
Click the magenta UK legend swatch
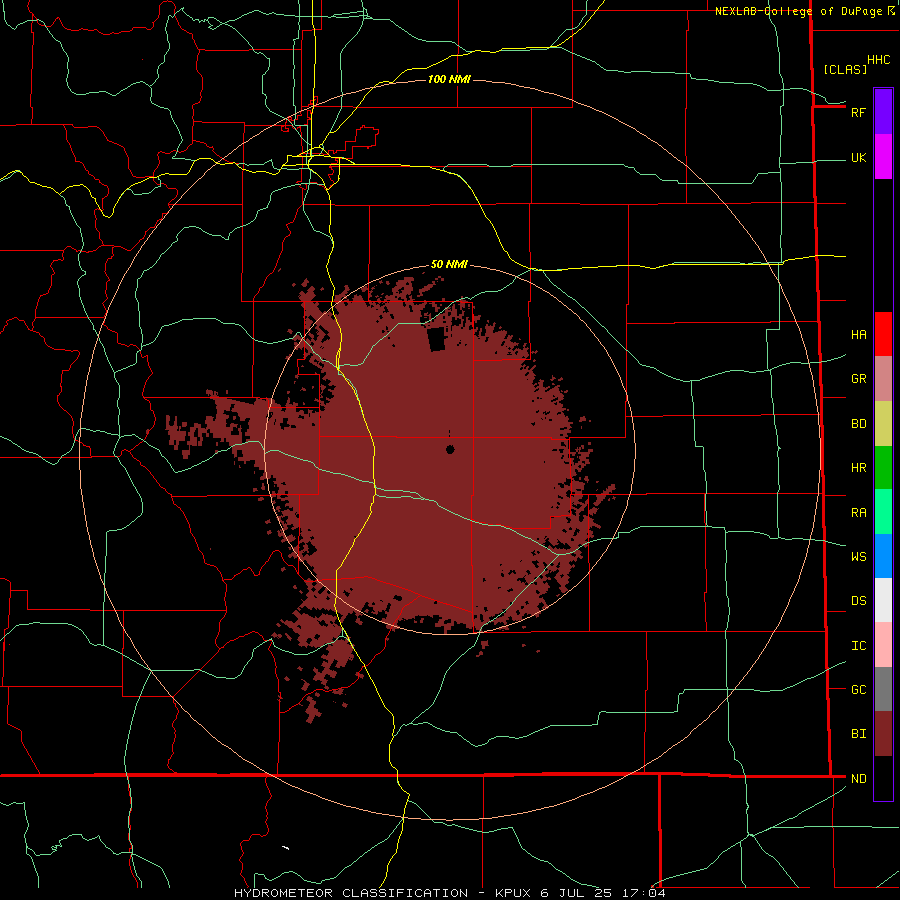pos(883,157)
